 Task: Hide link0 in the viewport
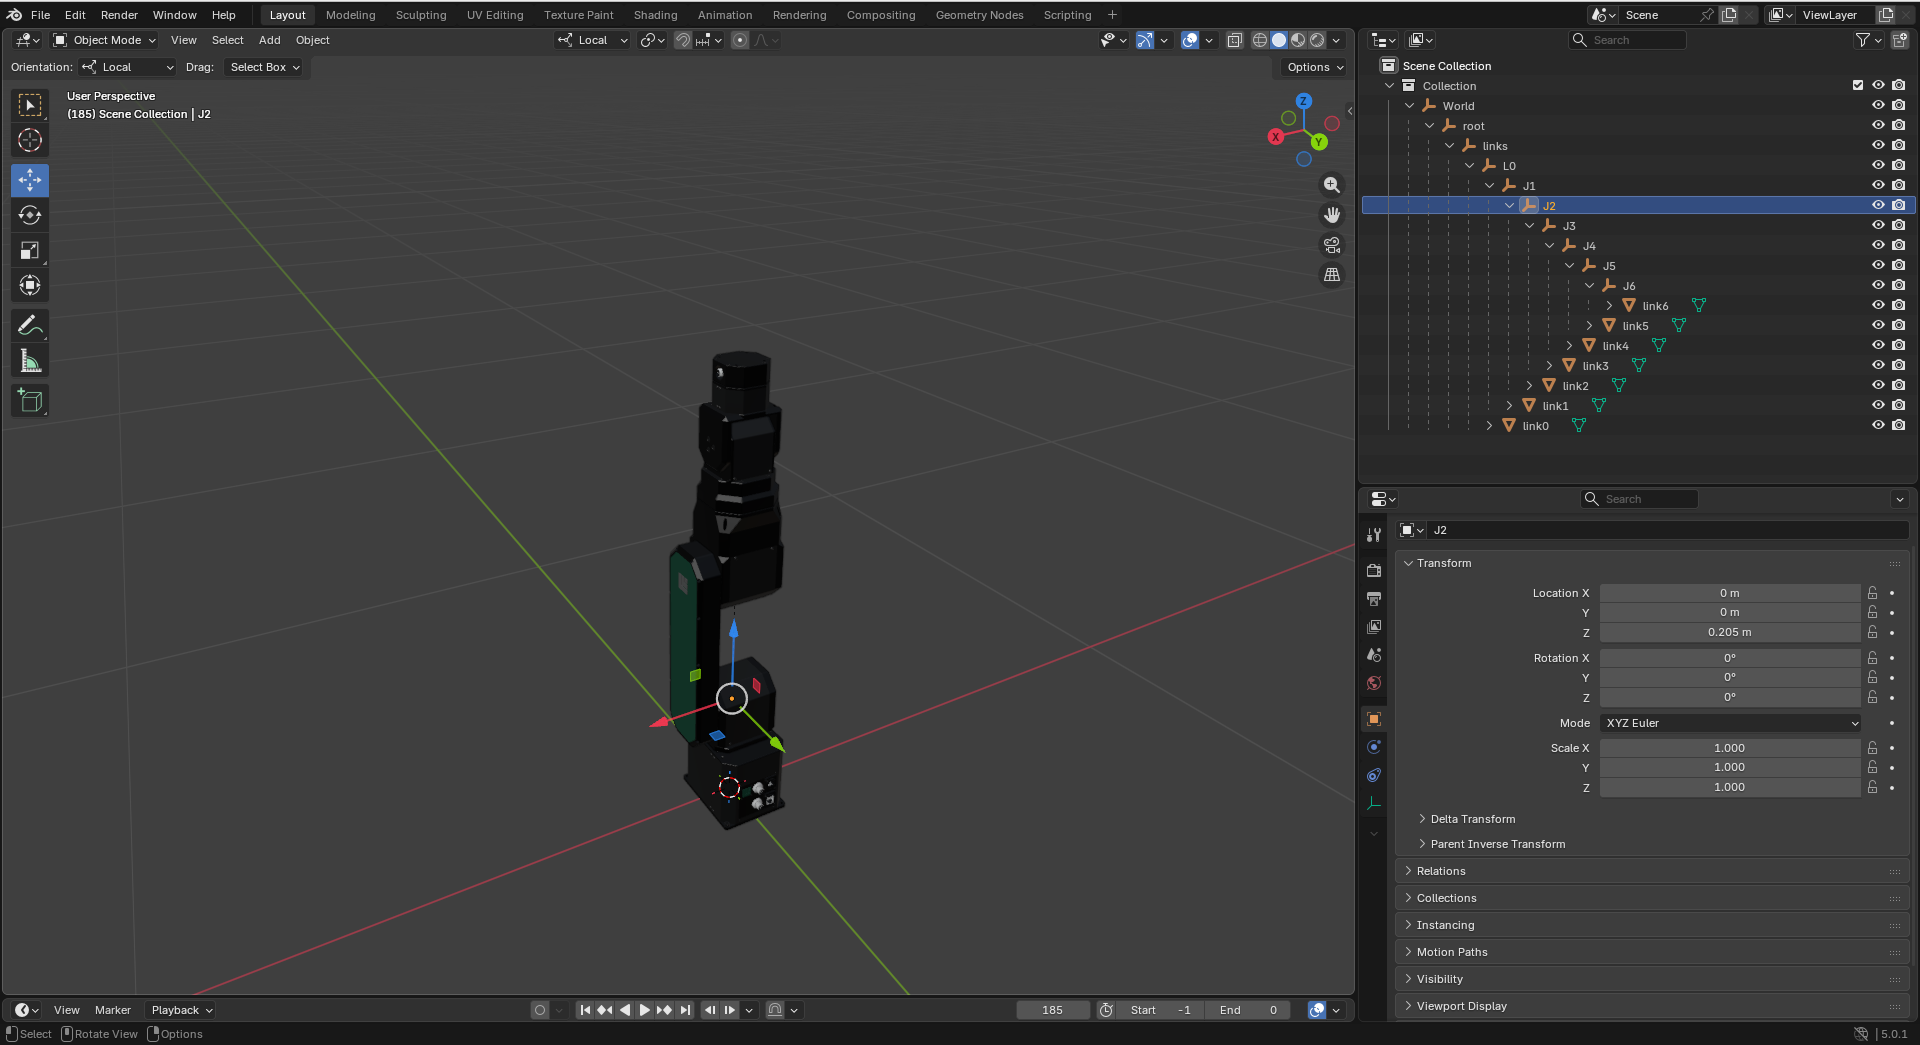click(x=1878, y=426)
